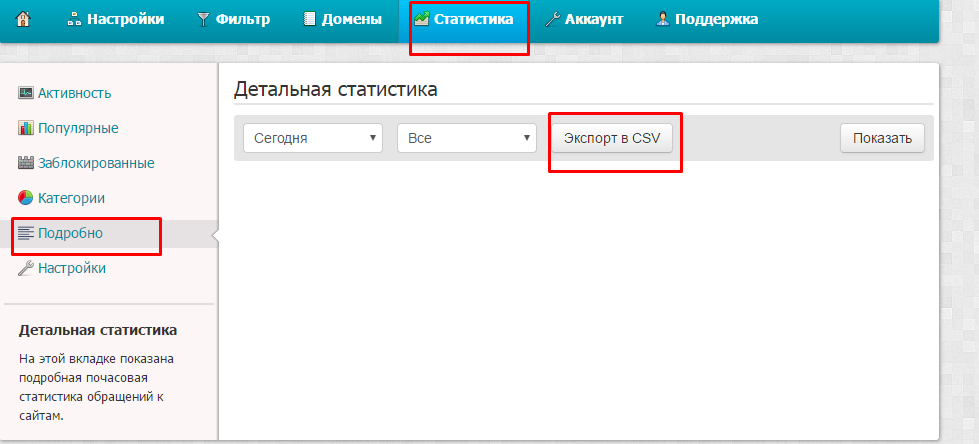Open the Аккаунт top menu
Viewport: 979px width, 444px height.
tap(594, 19)
